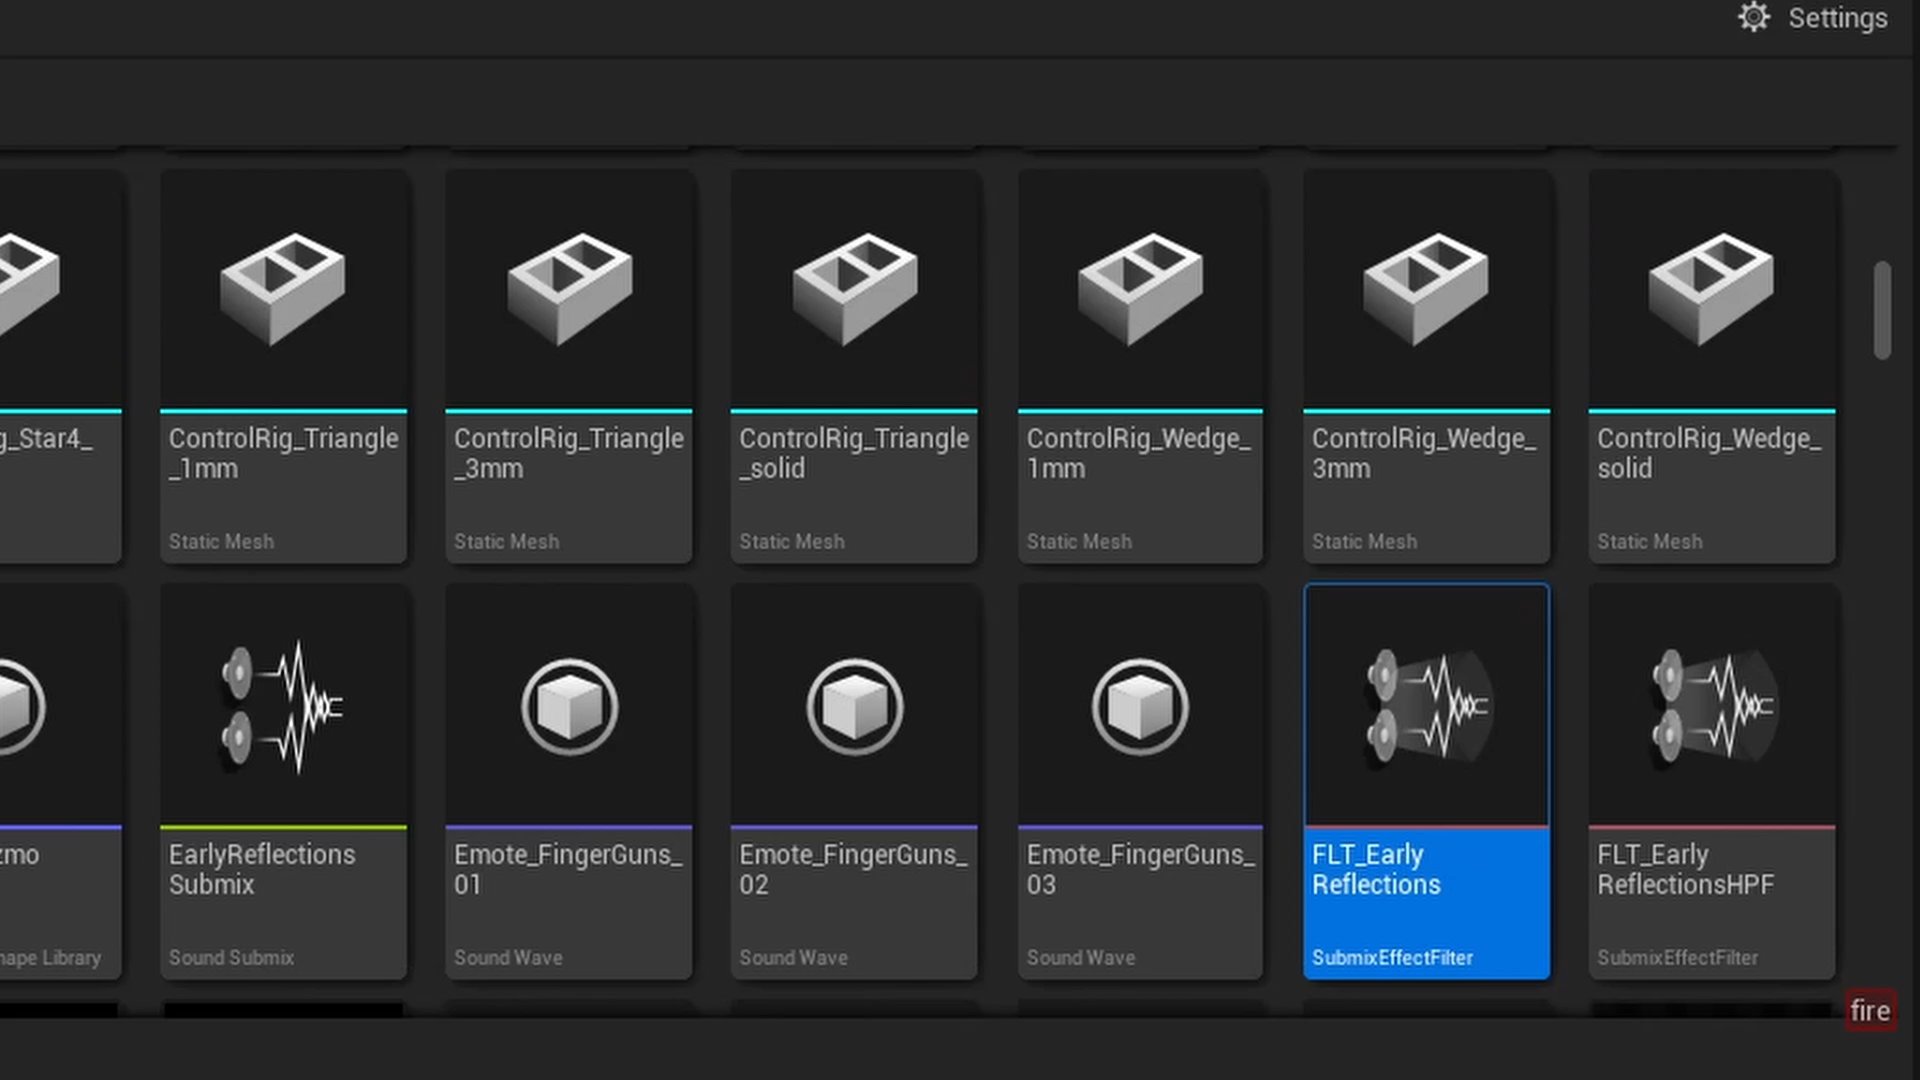Open the Settings gear icon
Screen dimensions: 1920x1080
tap(1753, 18)
